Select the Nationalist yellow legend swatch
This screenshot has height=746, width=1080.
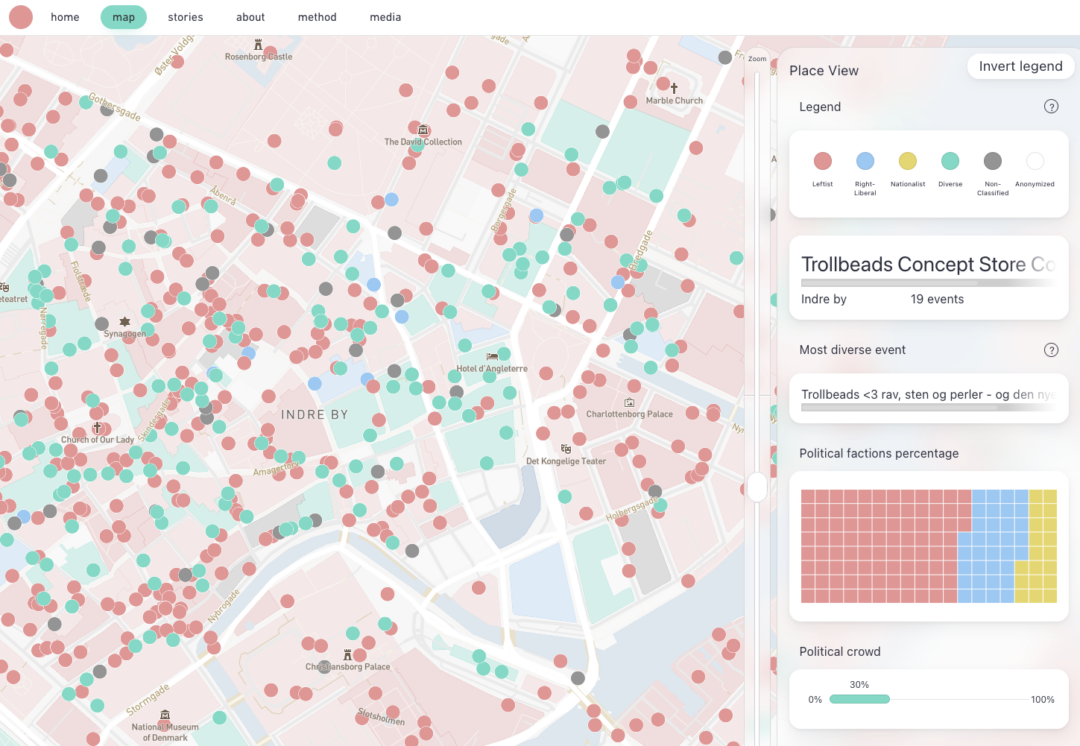(x=908, y=161)
